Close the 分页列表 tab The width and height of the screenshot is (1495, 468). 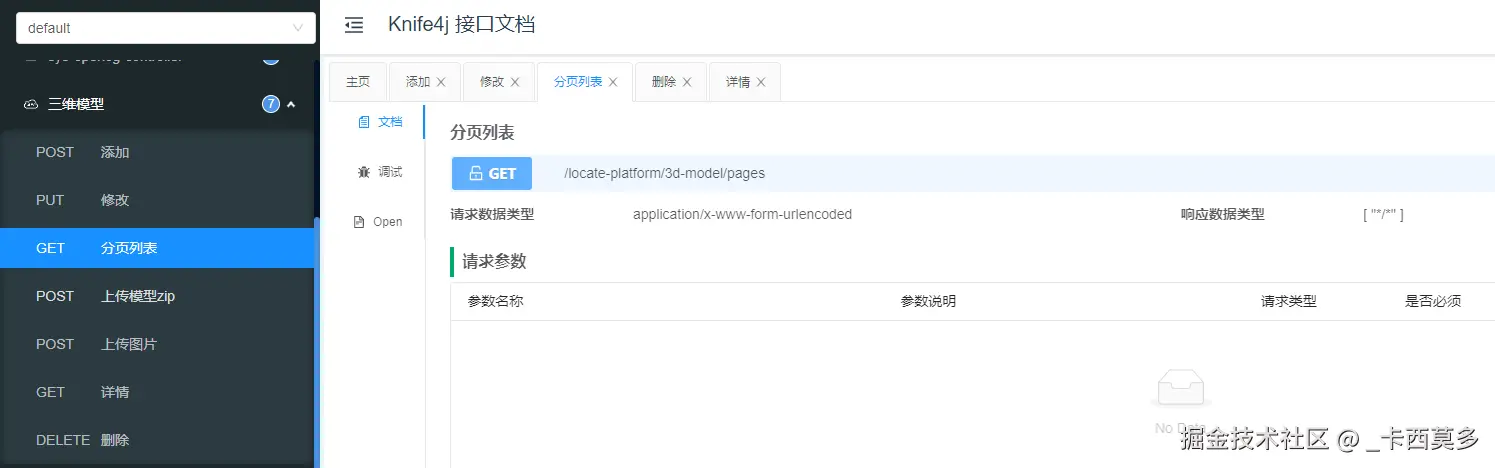coord(613,82)
